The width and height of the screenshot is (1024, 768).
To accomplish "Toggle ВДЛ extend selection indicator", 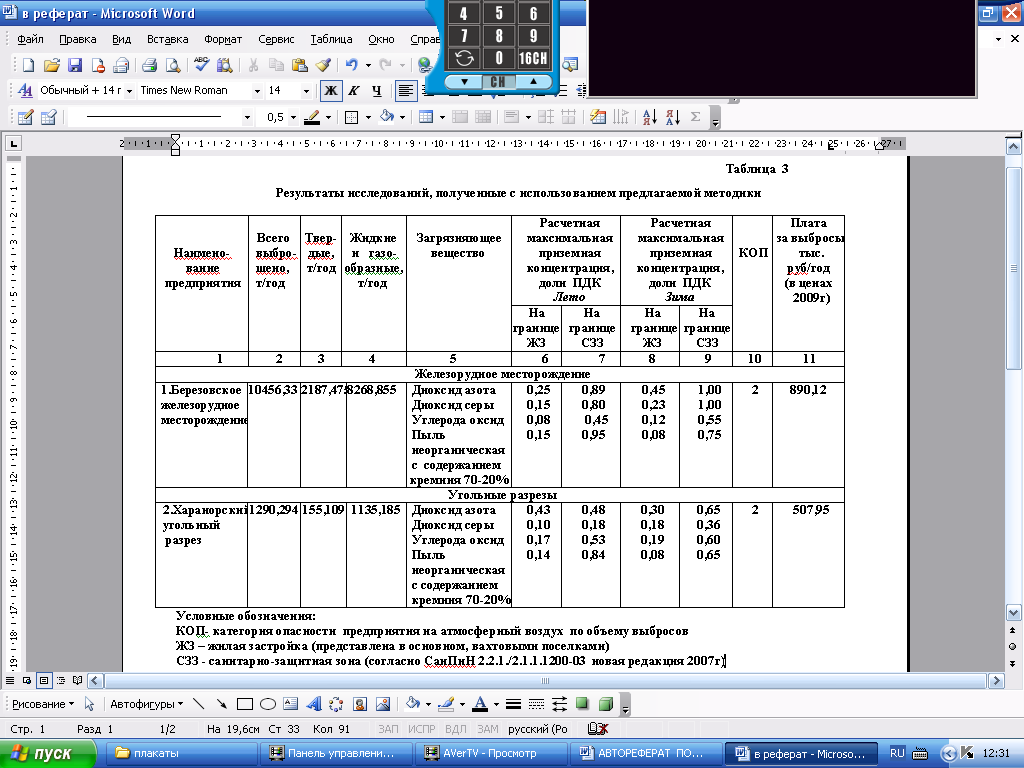I will coord(455,729).
